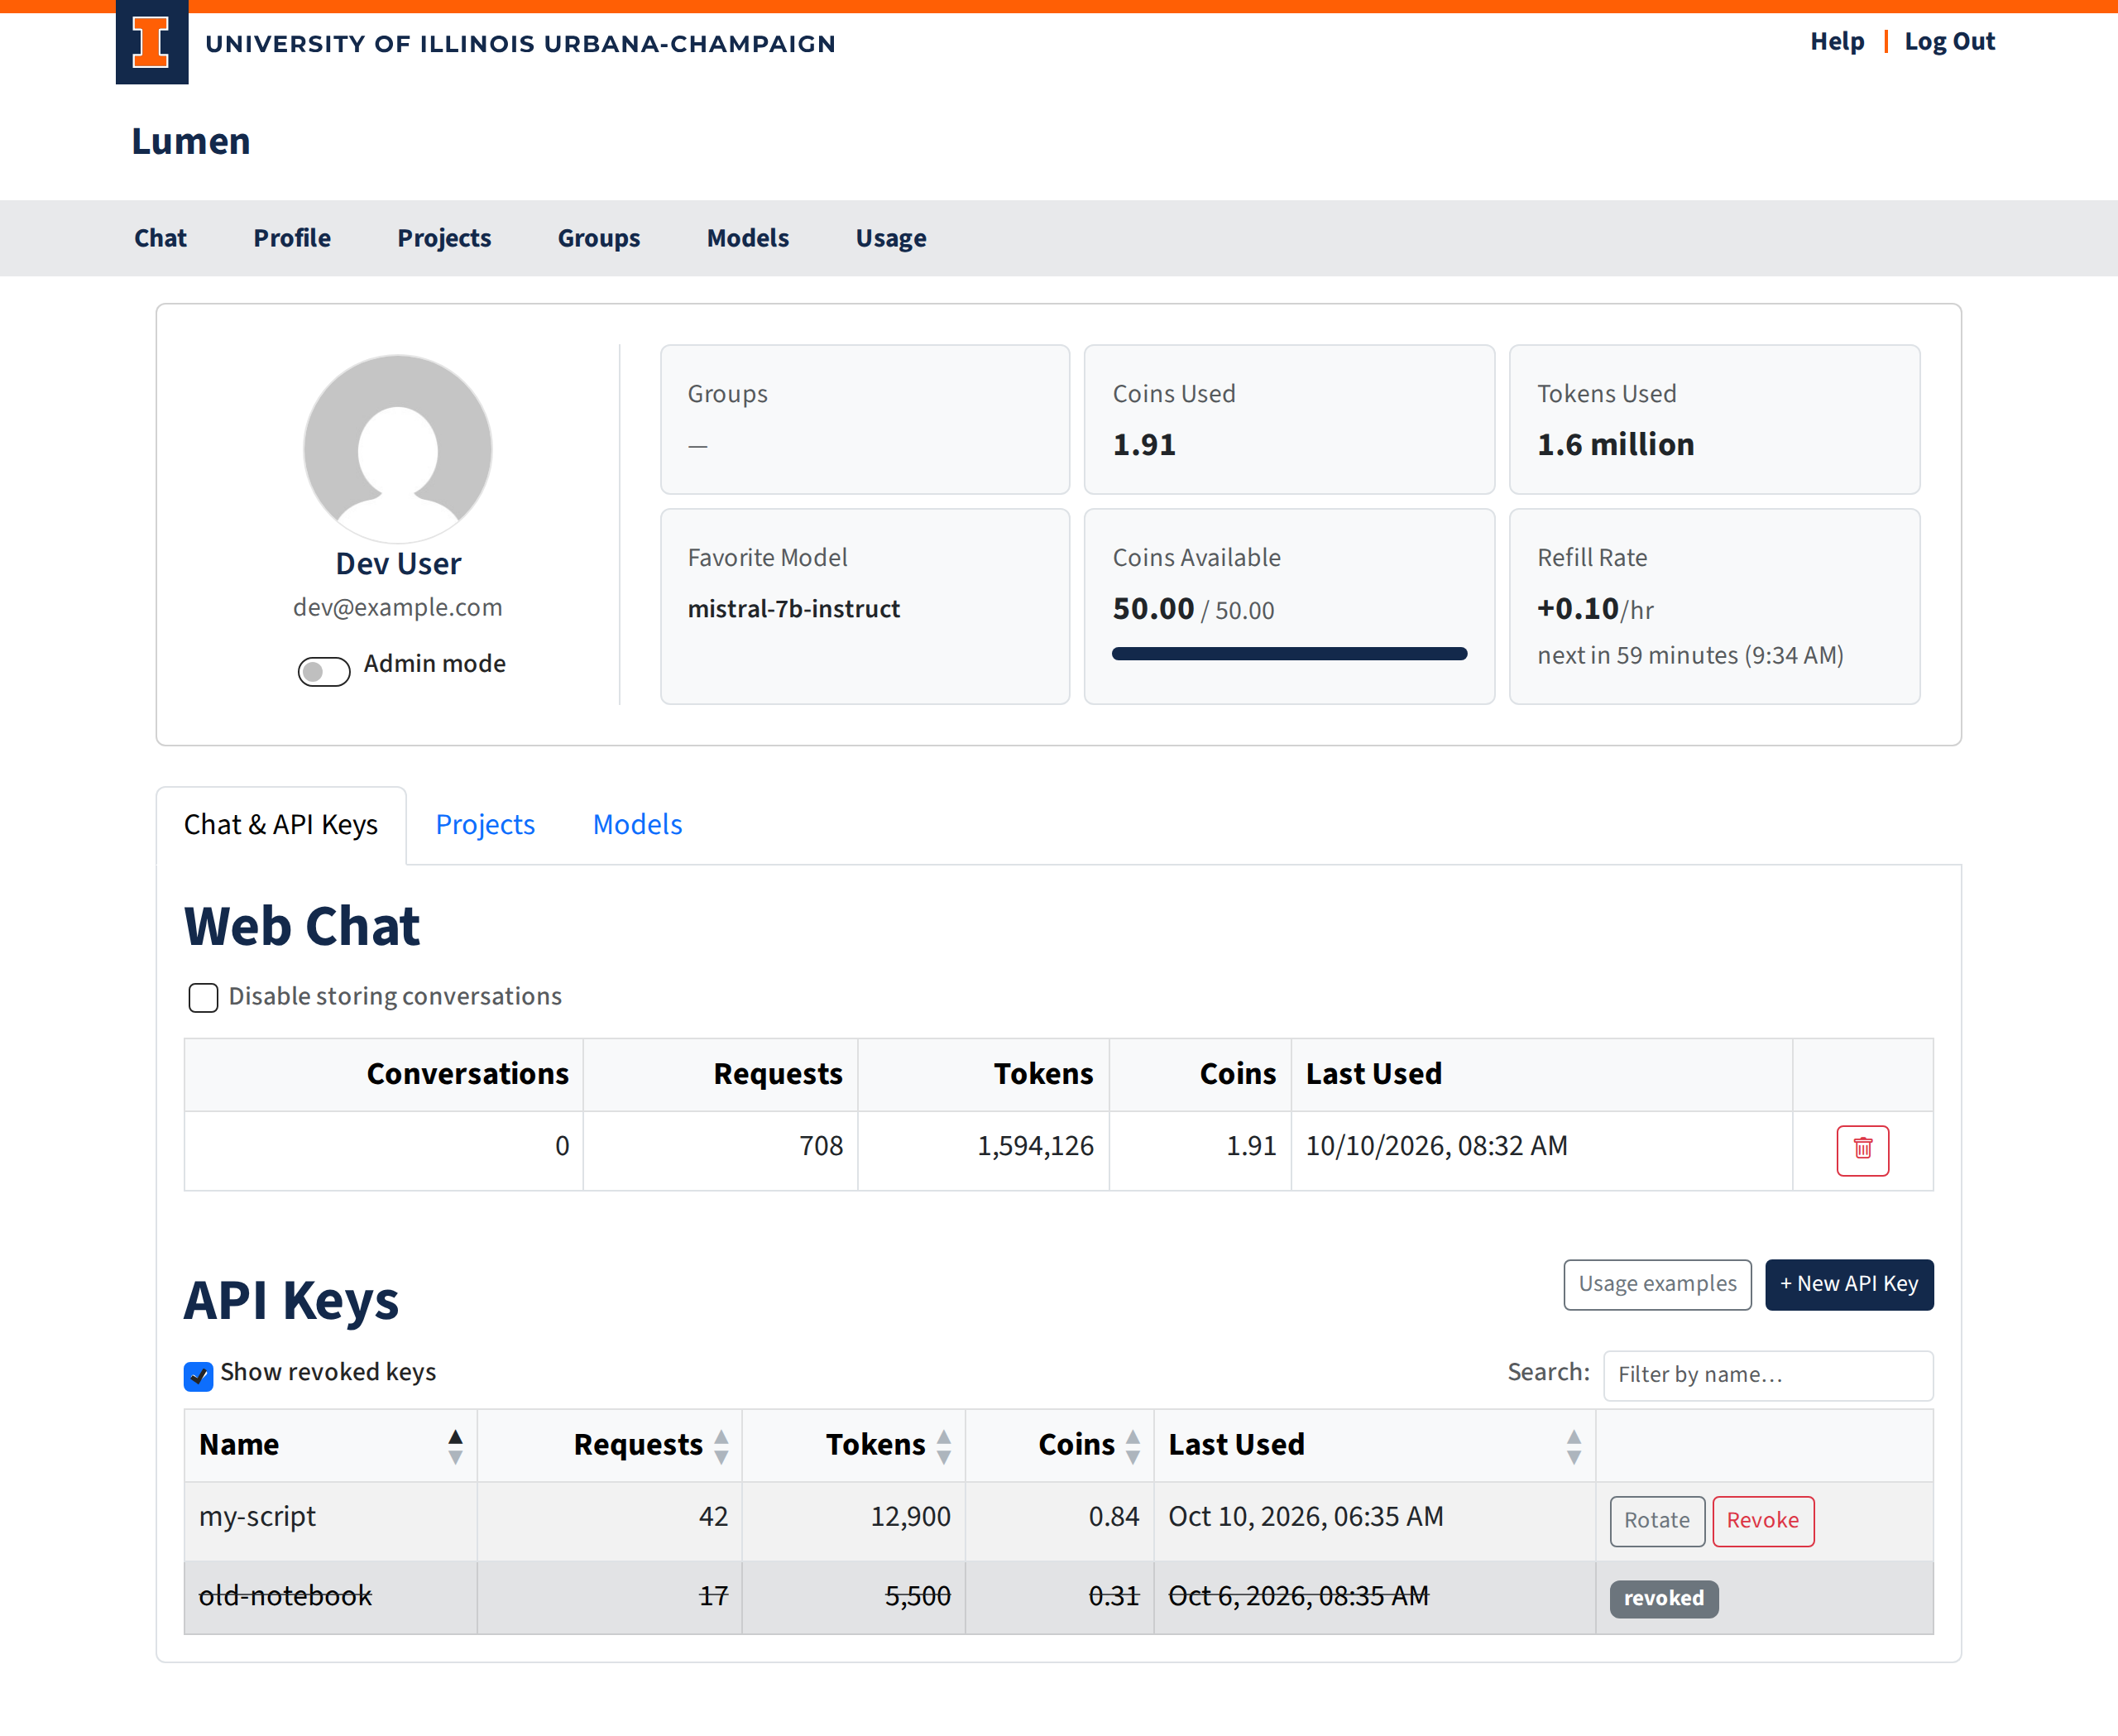This screenshot has height=1736, width=2118.
Task: Click the Oct 10, 2026, 06:35 AM cell
Action: click(1375, 1520)
